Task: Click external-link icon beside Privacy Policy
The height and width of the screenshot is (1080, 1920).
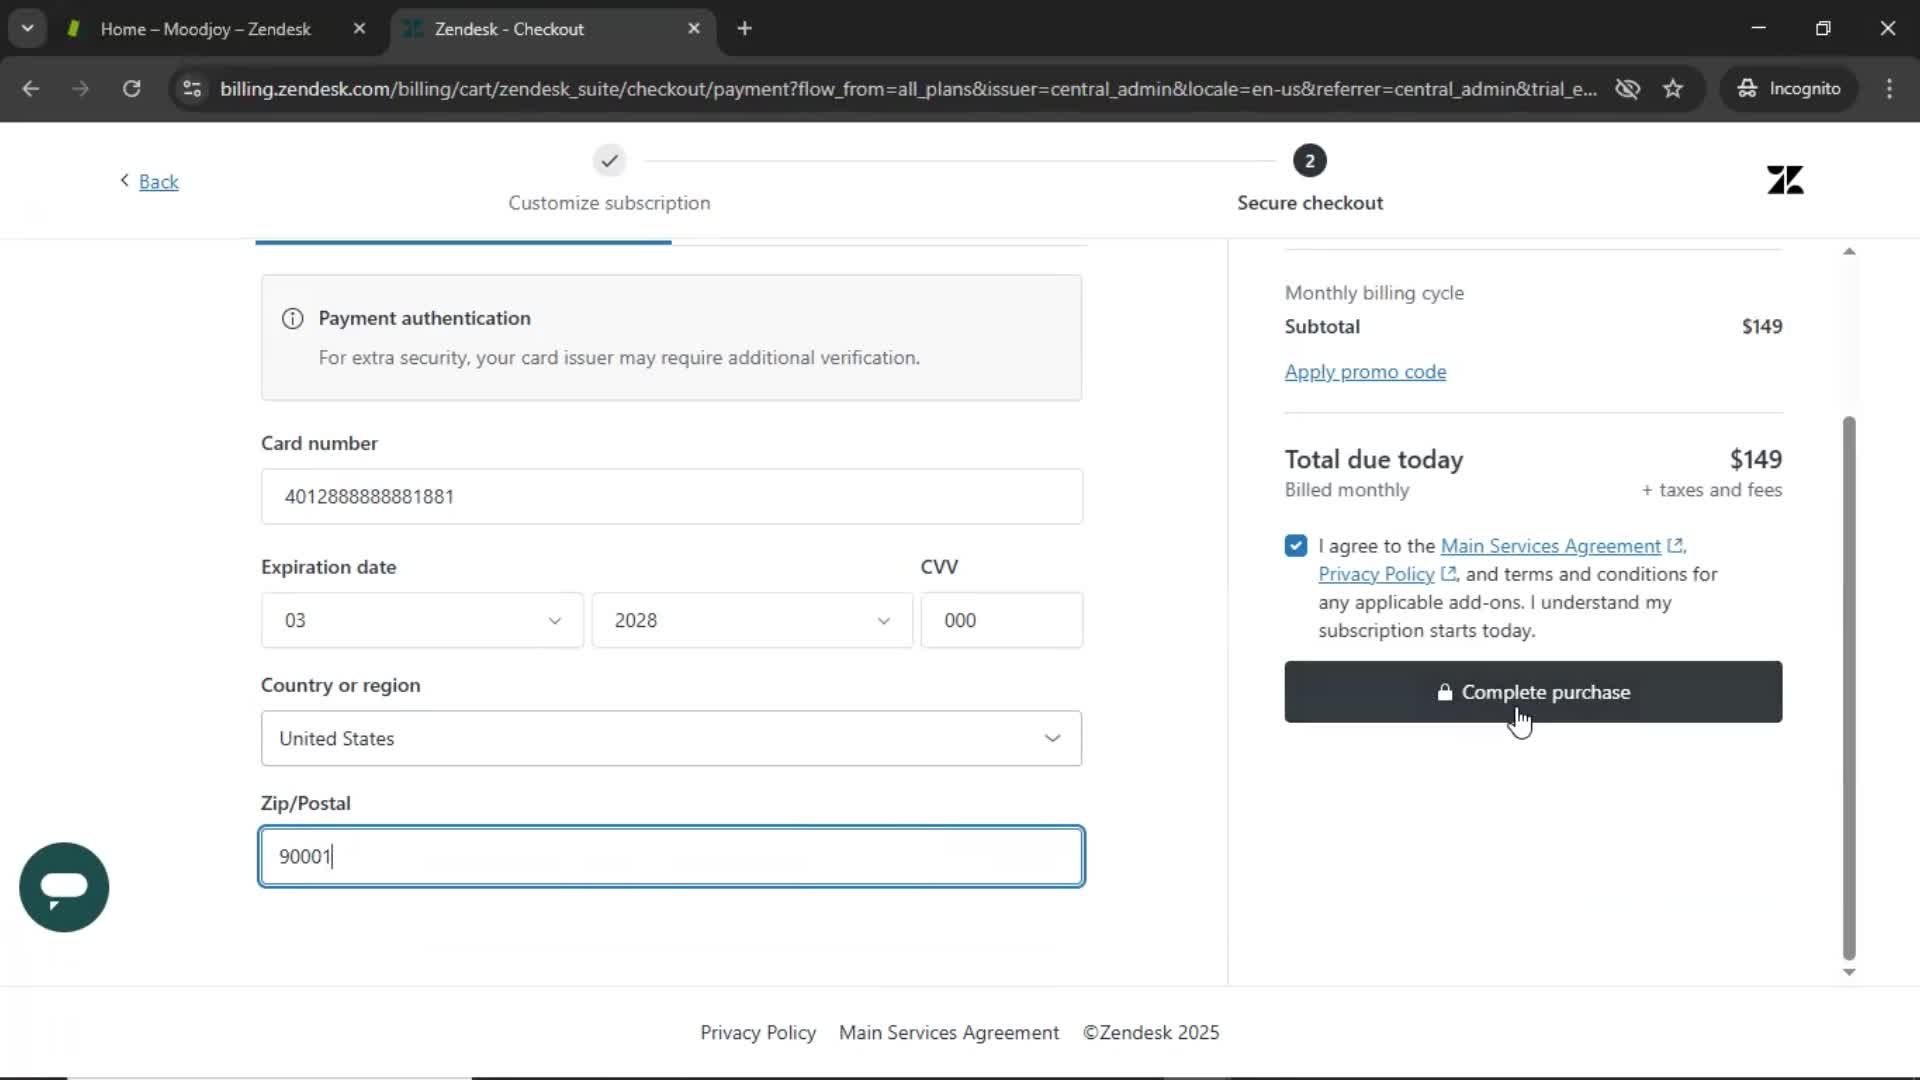Action: coord(1448,574)
